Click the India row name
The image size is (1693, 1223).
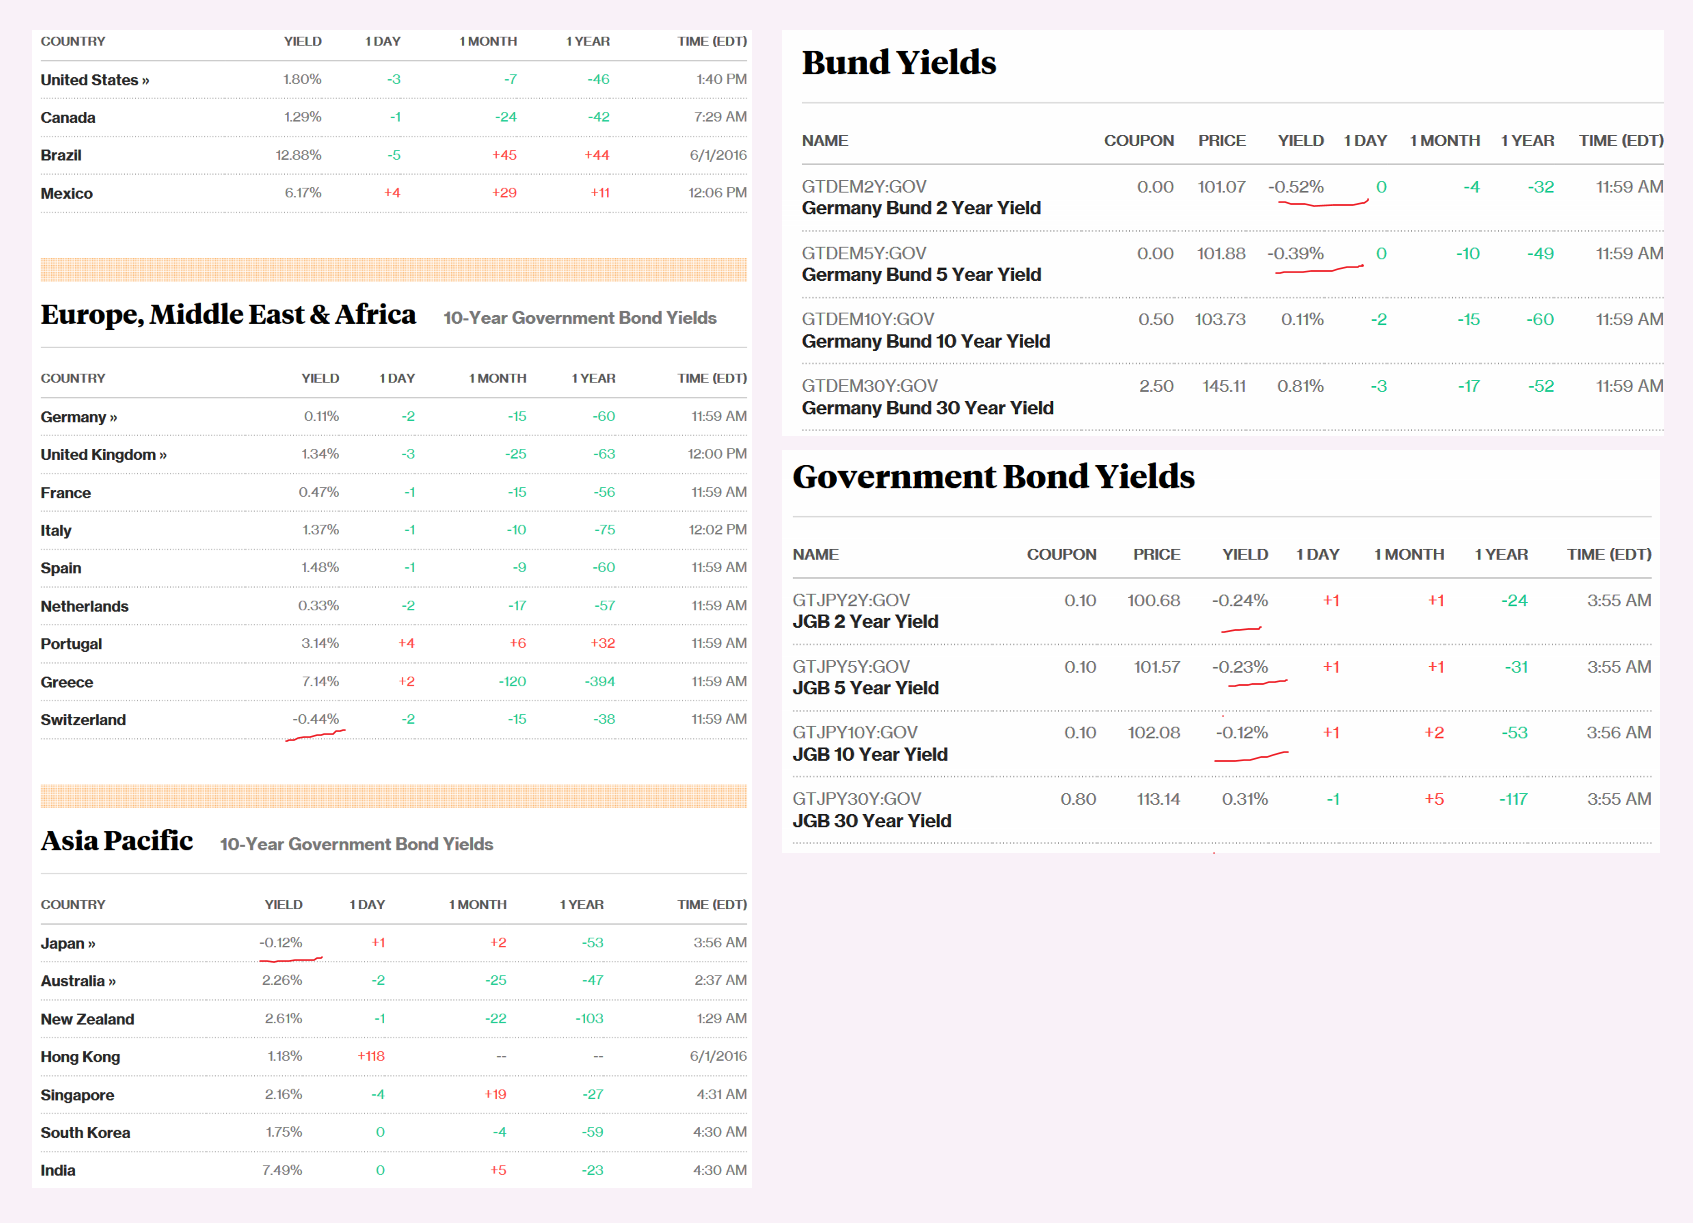click(x=58, y=1170)
